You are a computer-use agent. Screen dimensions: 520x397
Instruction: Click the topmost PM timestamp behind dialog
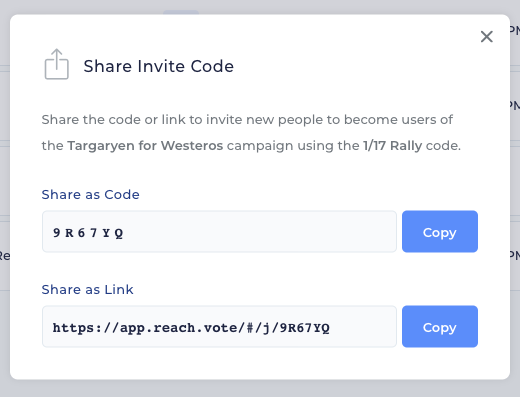tap(515, 31)
